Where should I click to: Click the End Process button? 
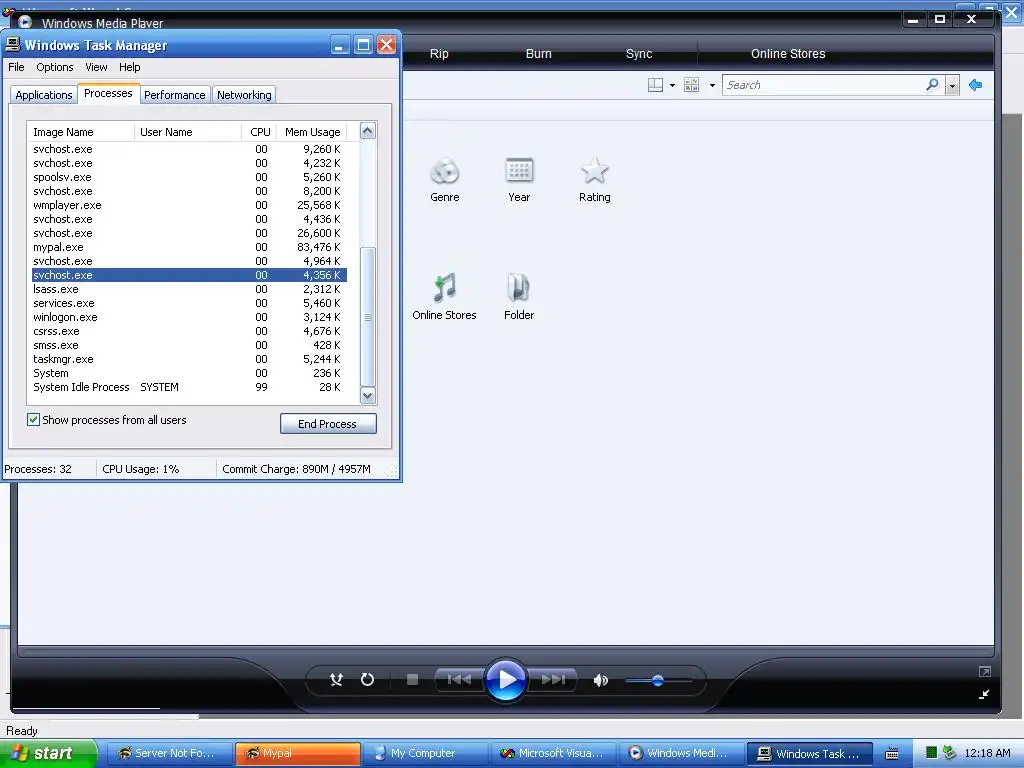tap(328, 424)
